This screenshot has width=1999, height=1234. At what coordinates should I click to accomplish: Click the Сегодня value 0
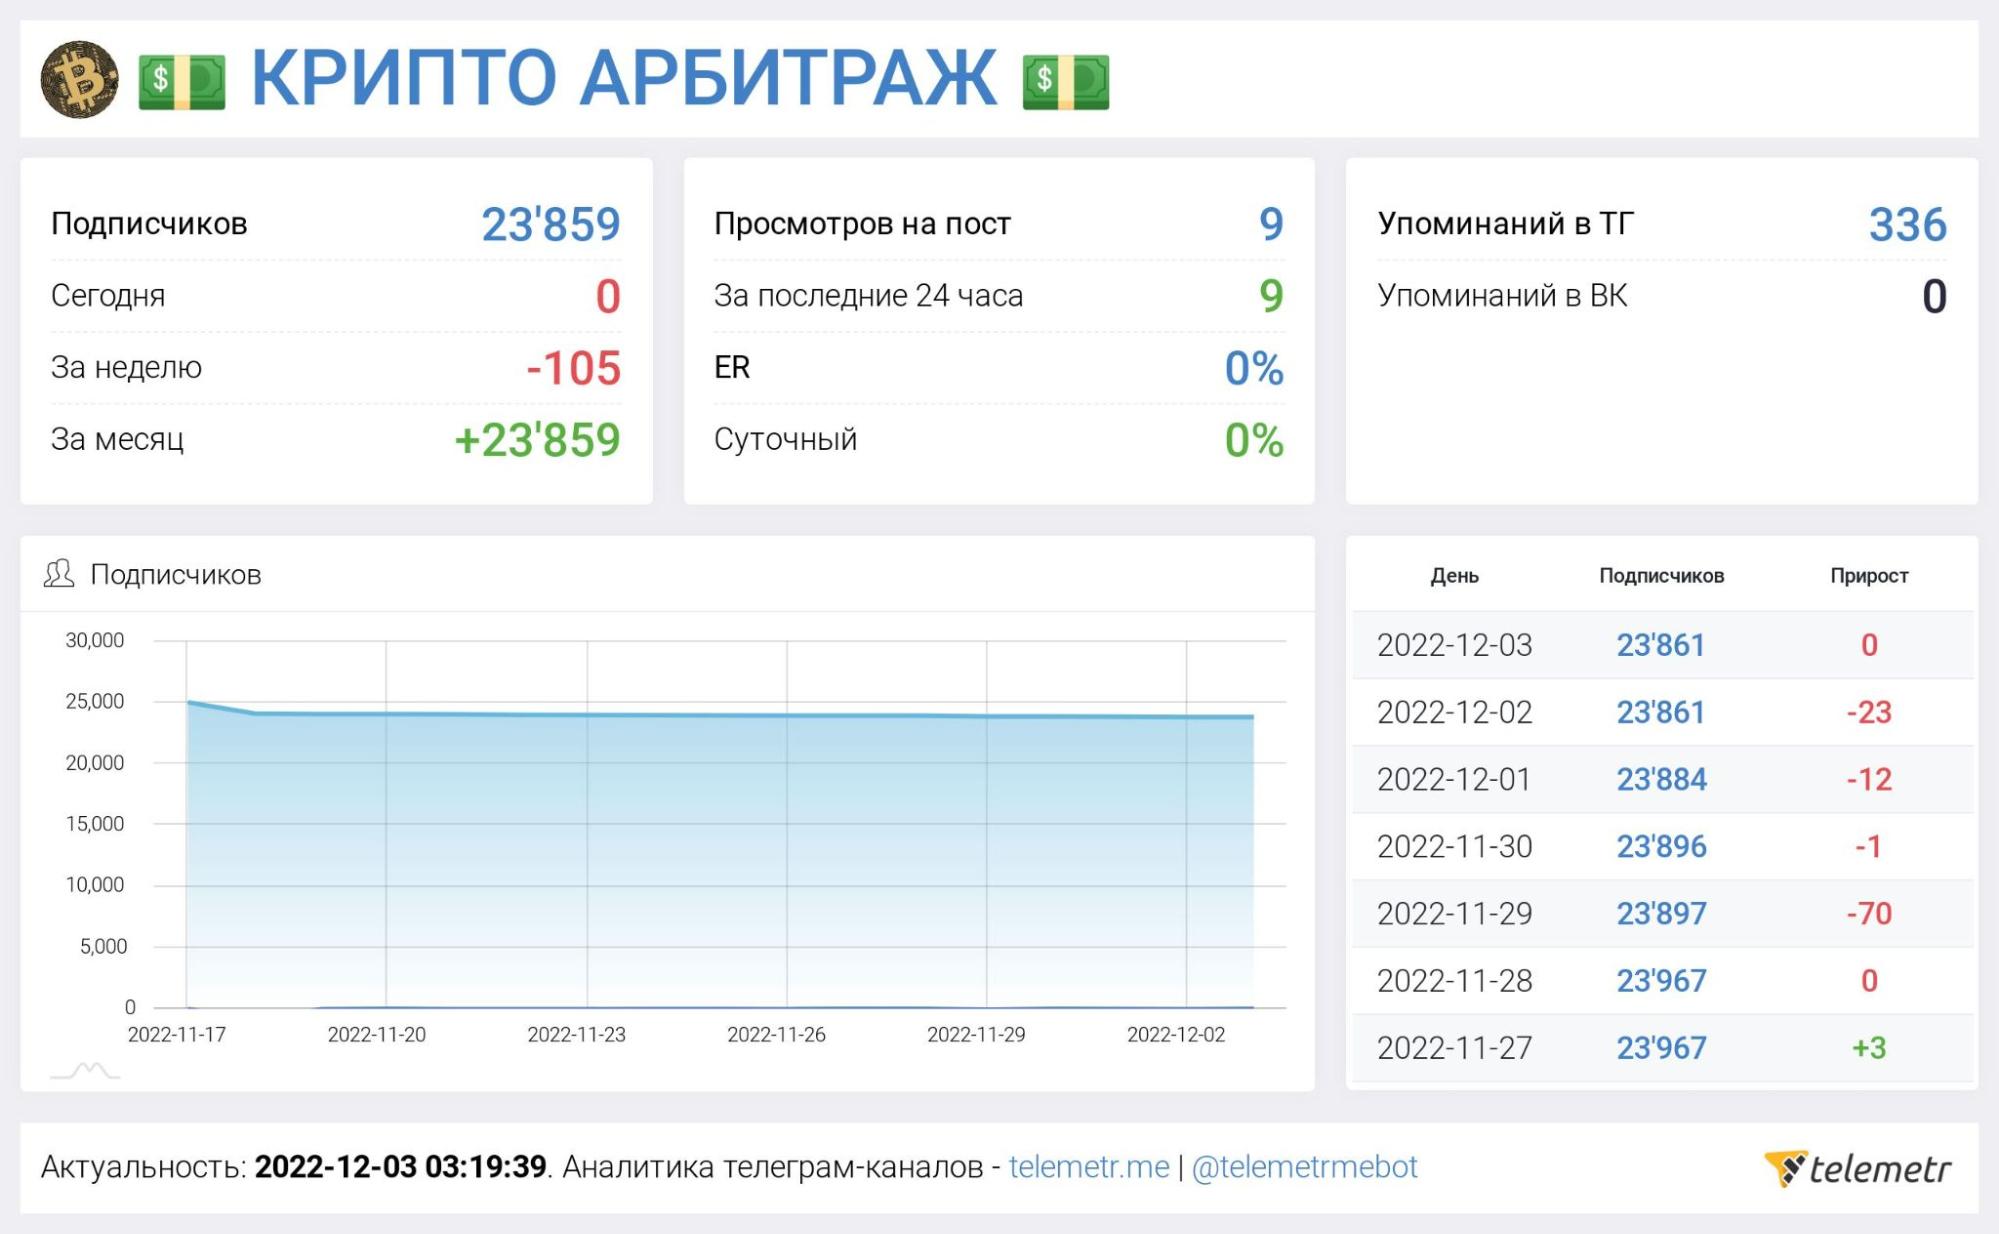pos(608,296)
